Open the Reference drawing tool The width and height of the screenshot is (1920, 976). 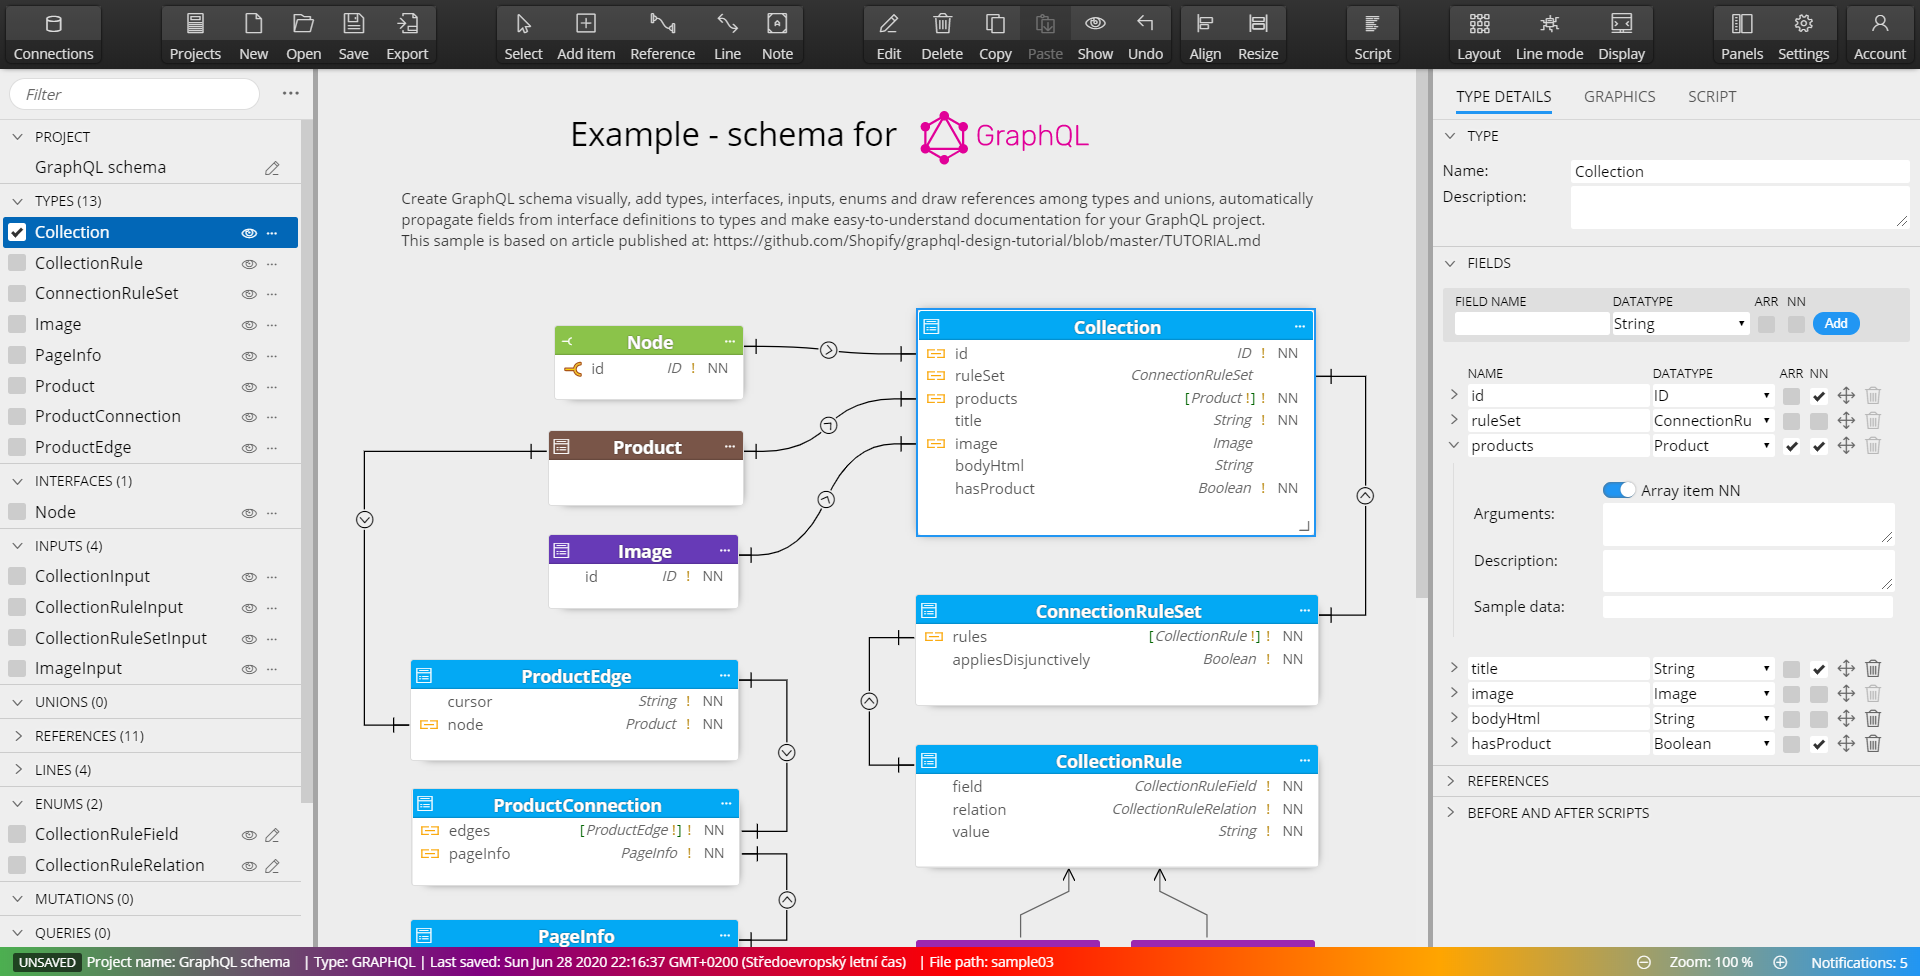click(x=662, y=33)
